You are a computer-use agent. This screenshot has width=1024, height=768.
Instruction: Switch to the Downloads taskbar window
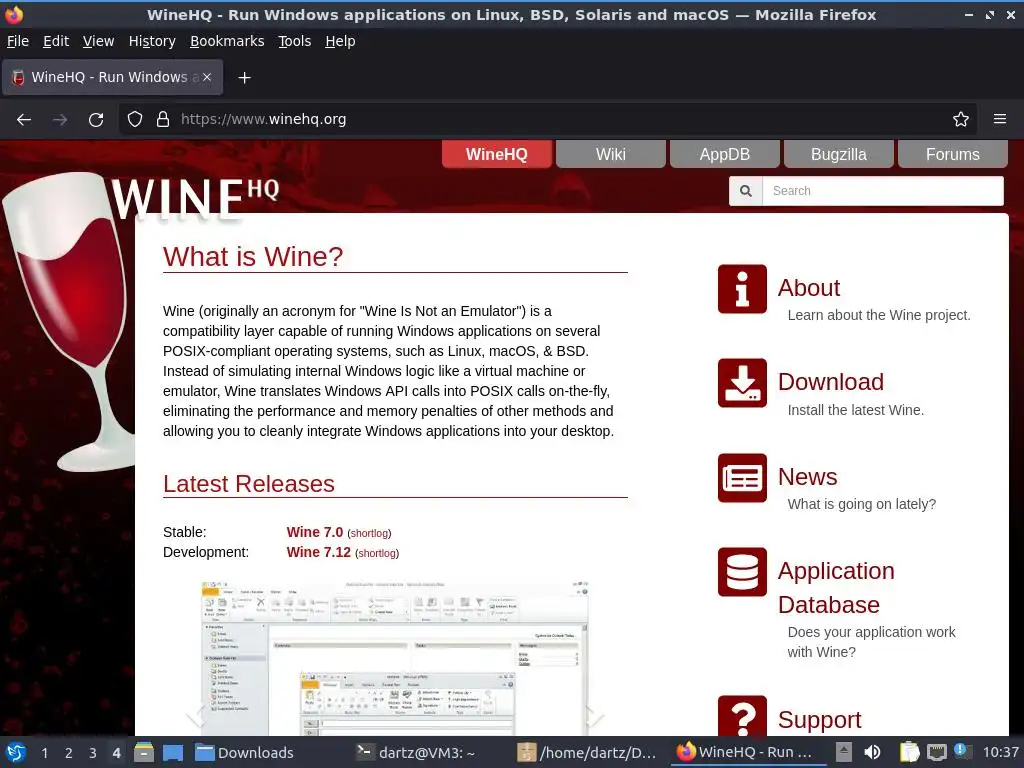point(268,752)
